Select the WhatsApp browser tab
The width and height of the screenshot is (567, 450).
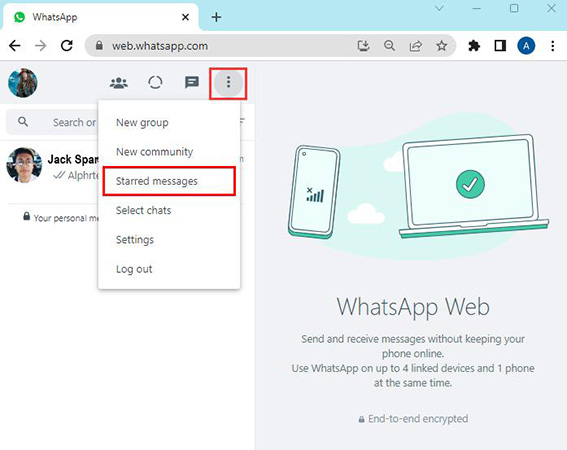pos(101,17)
